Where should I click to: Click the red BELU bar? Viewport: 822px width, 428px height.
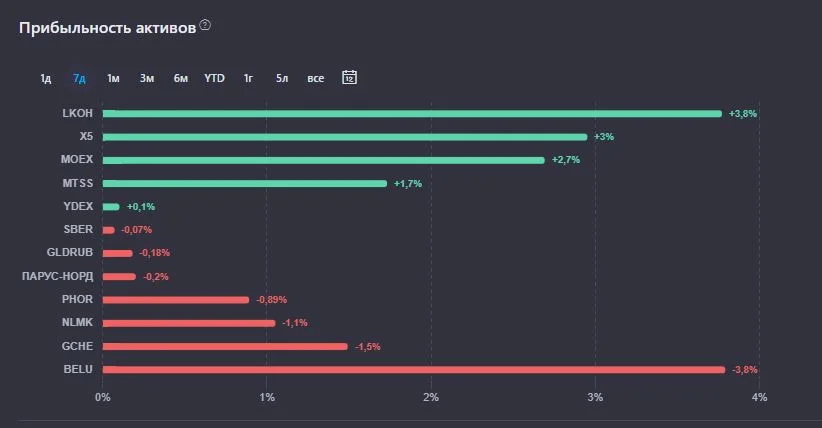(x=414, y=370)
